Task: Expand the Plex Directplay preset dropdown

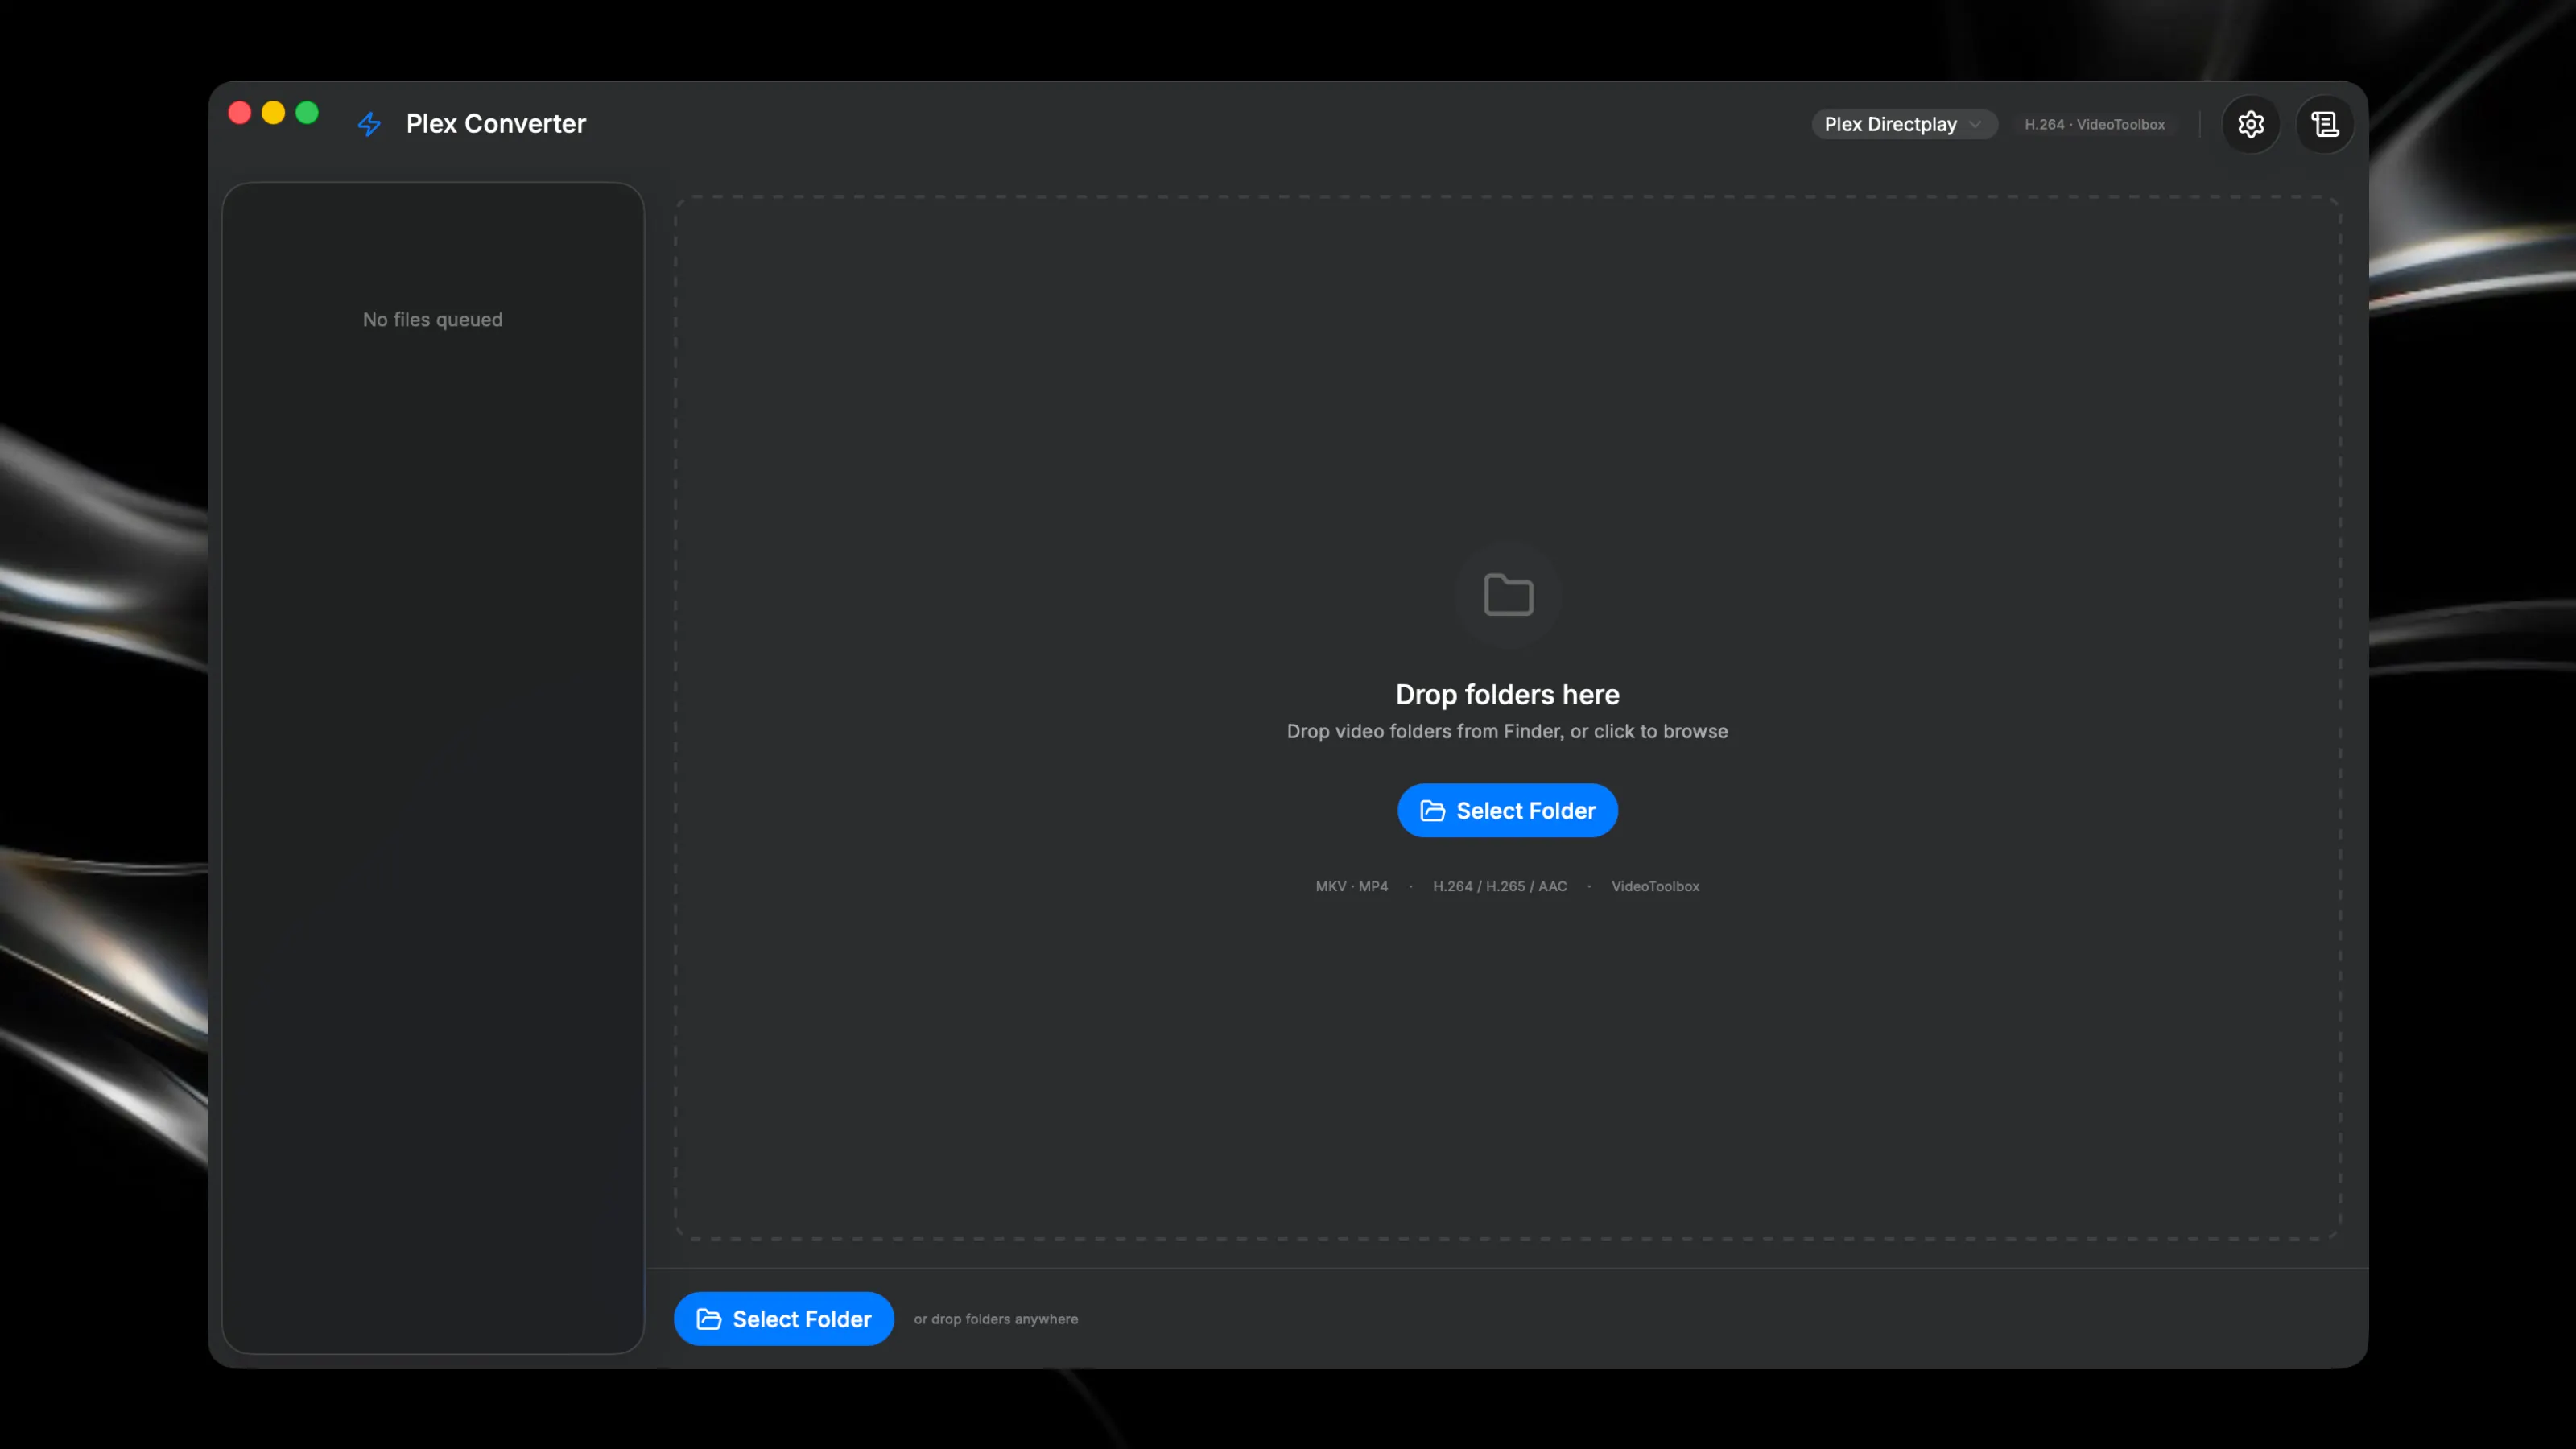Action: (1903, 124)
